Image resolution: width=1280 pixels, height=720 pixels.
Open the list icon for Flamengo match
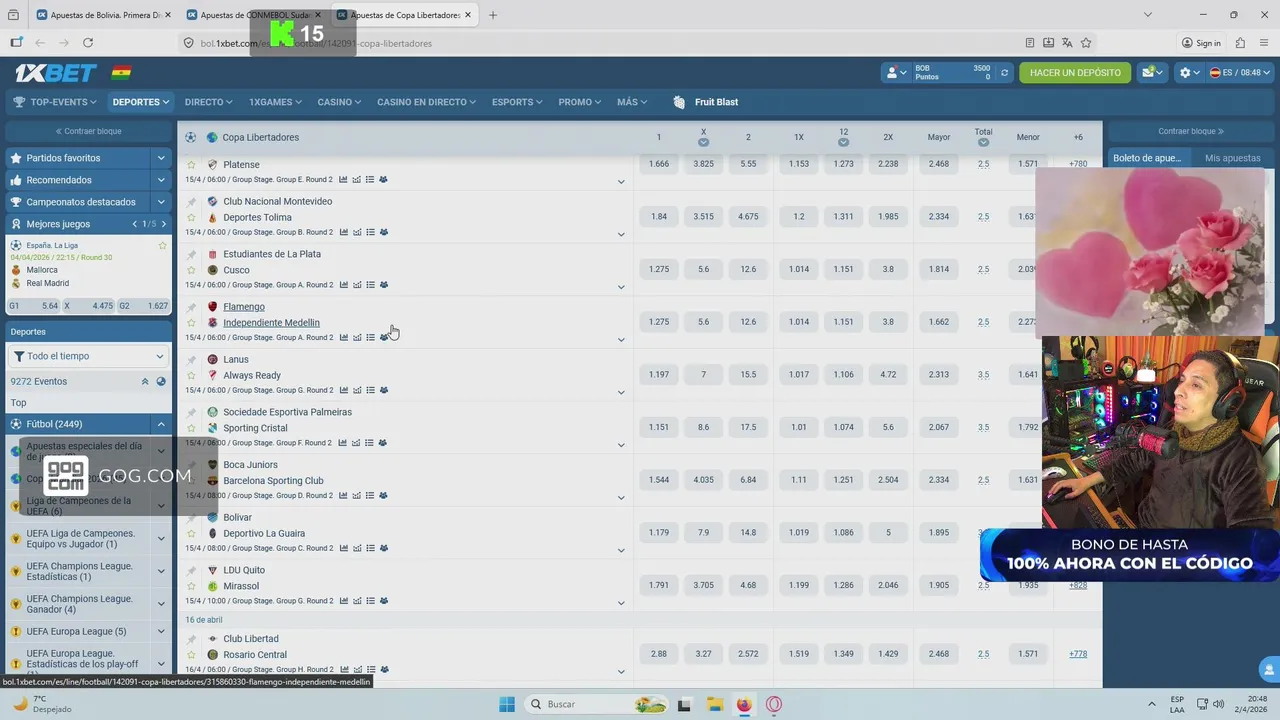[370, 338]
